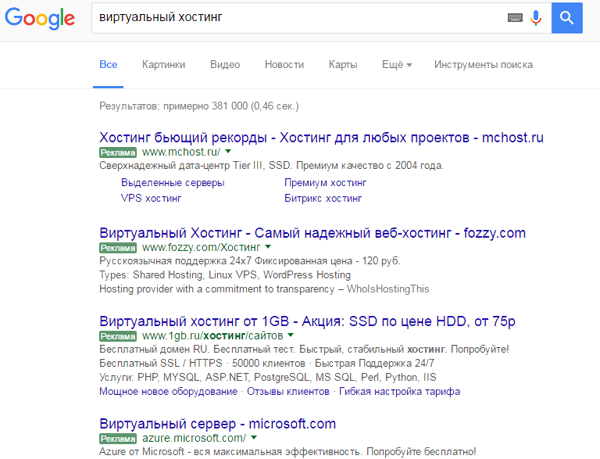
Task: Click the Azure от Microsoft description line
Action: point(288,452)
